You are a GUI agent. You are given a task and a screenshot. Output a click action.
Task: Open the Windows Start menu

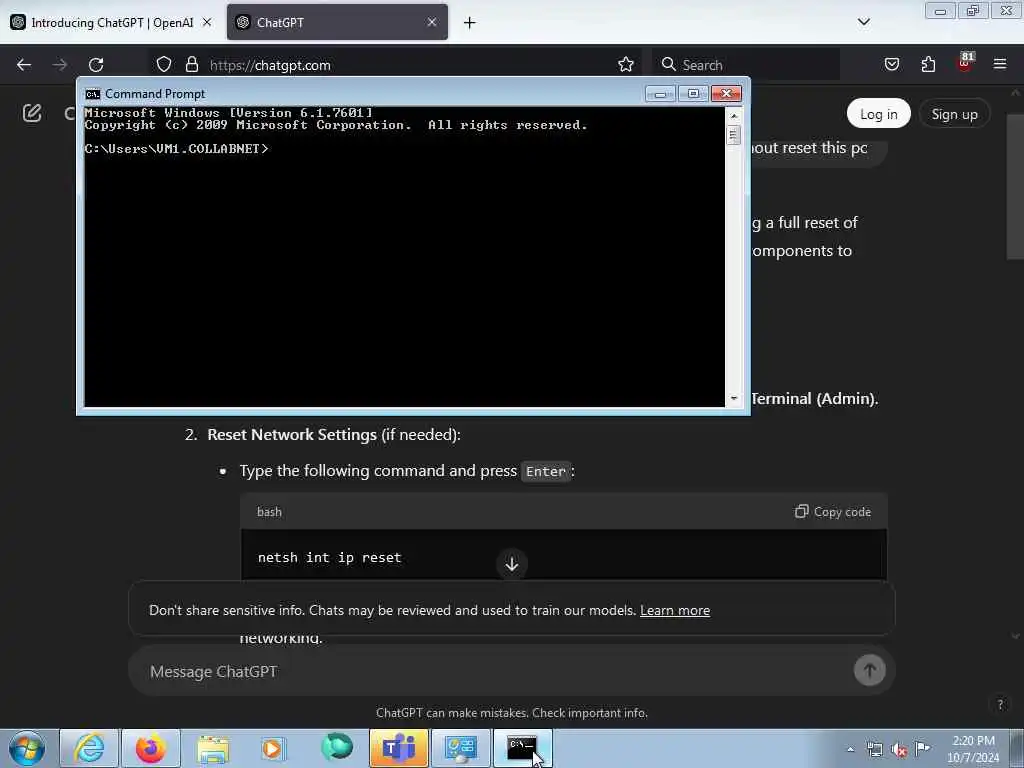coord(27,748)
